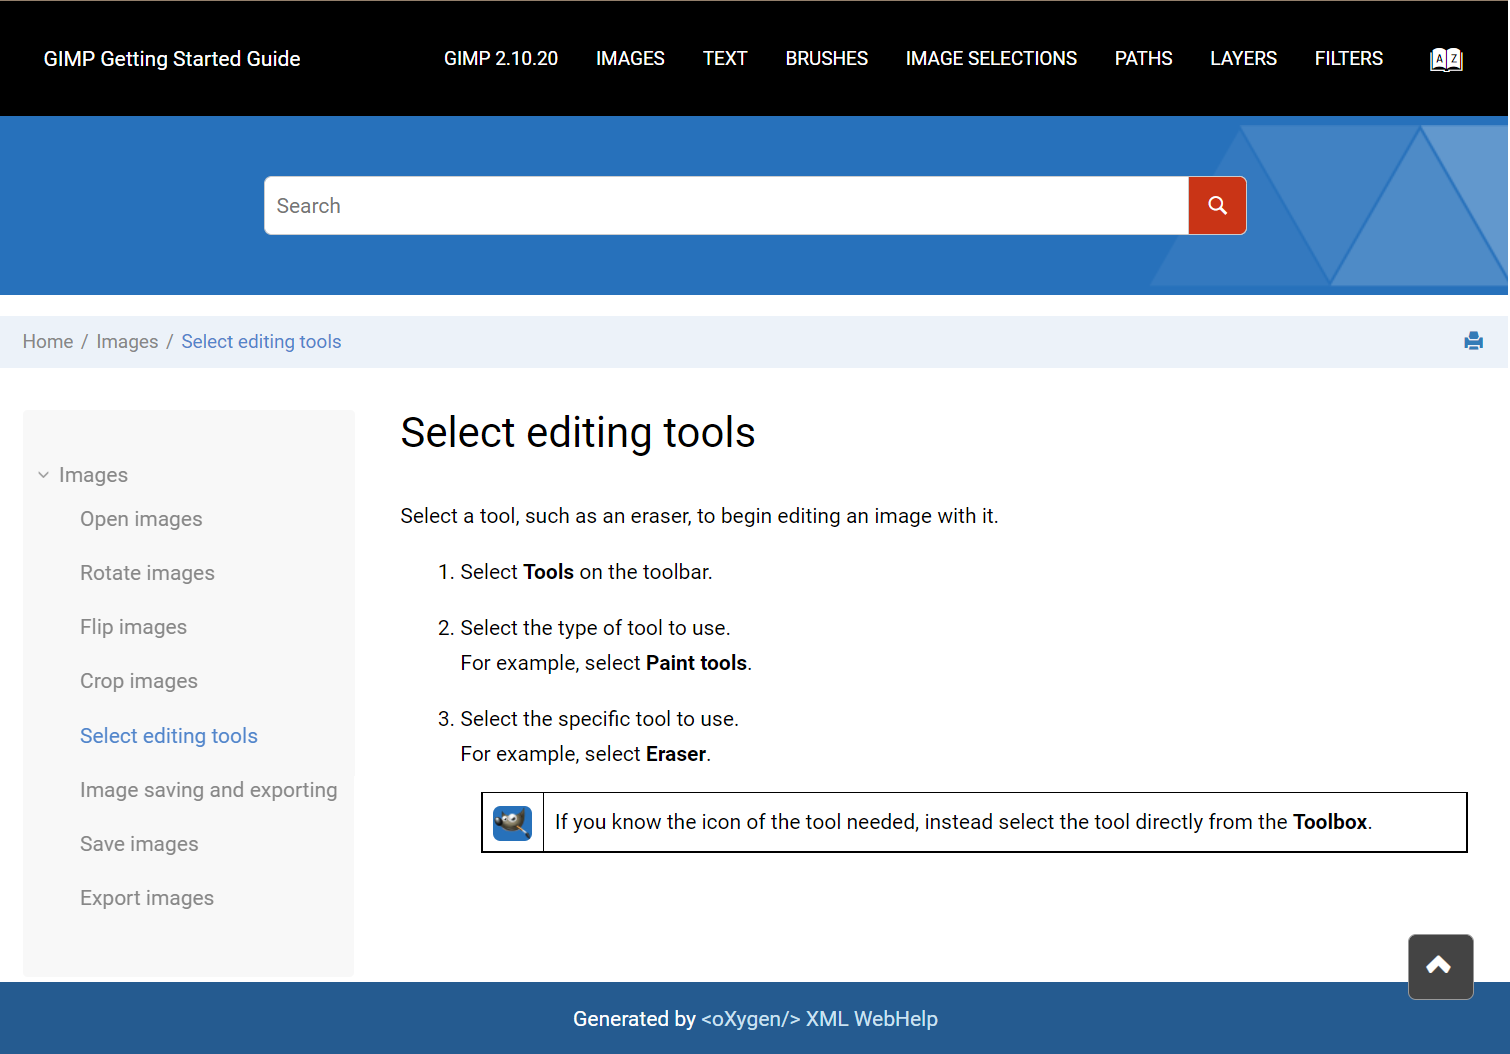Select the Select editing tools sidebar item
The width and height of the screenshot is (1510, 1054).
click(169, 736)
